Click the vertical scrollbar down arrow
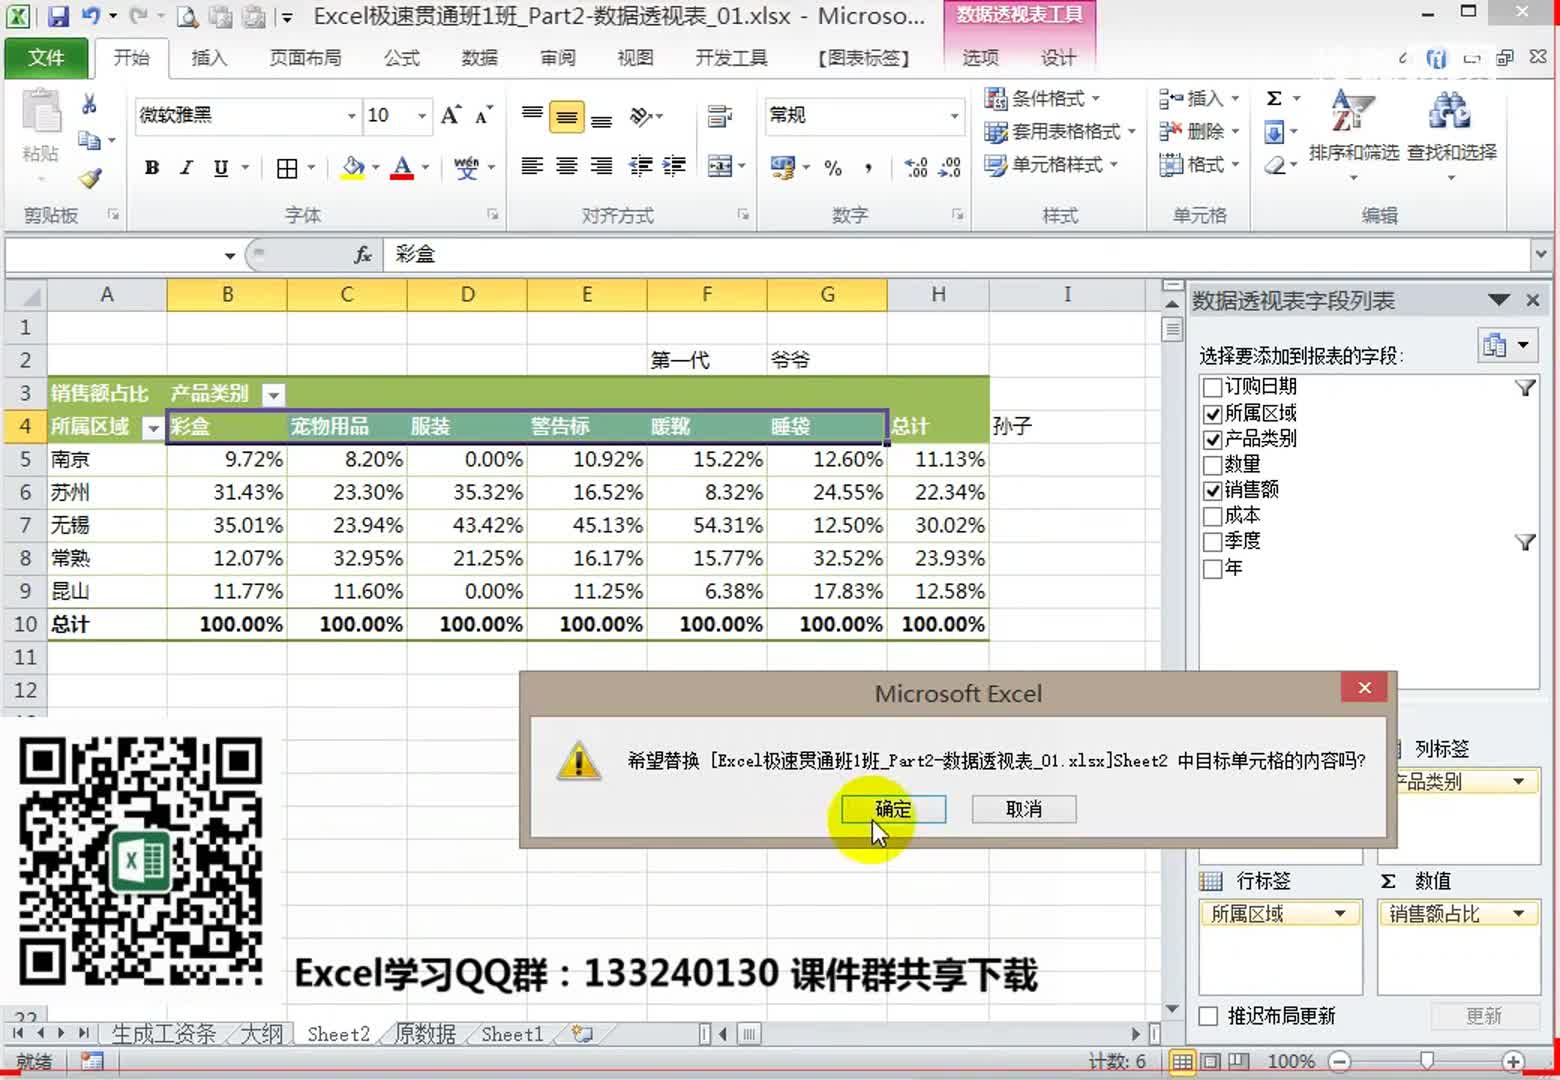The height and width of the screenshot is (1080, 1560). [1173, 1009]
